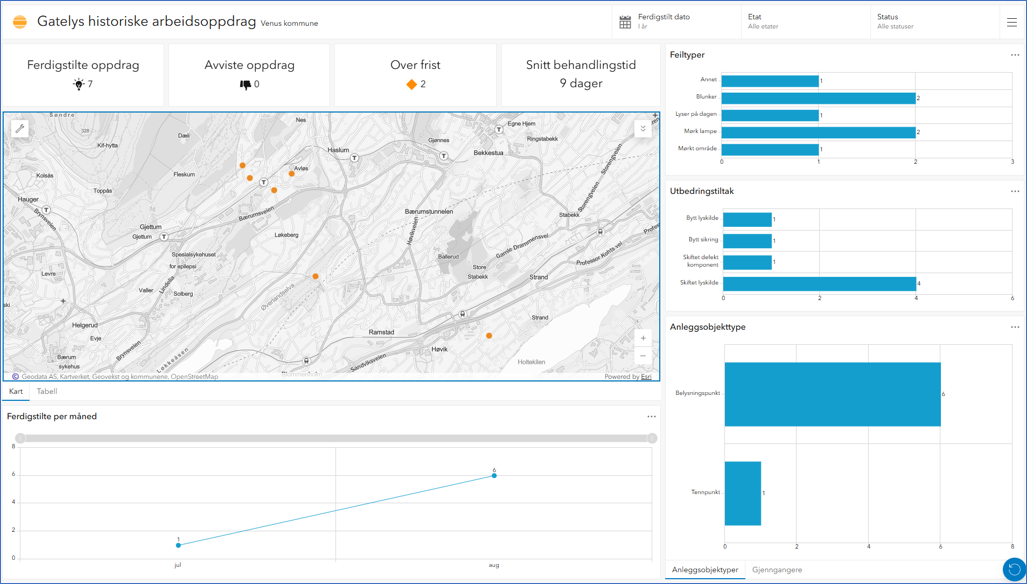Image resolution: width=1027 pixels, height=584 pixels.
Task: Click the light bulb icon in Ferdigstilte oppdrag
Action: point(79,84)
